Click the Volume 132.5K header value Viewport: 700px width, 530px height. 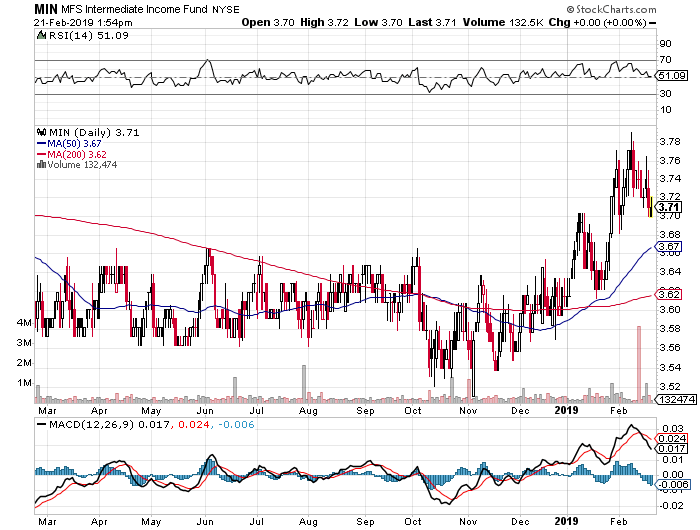point(502,22)
